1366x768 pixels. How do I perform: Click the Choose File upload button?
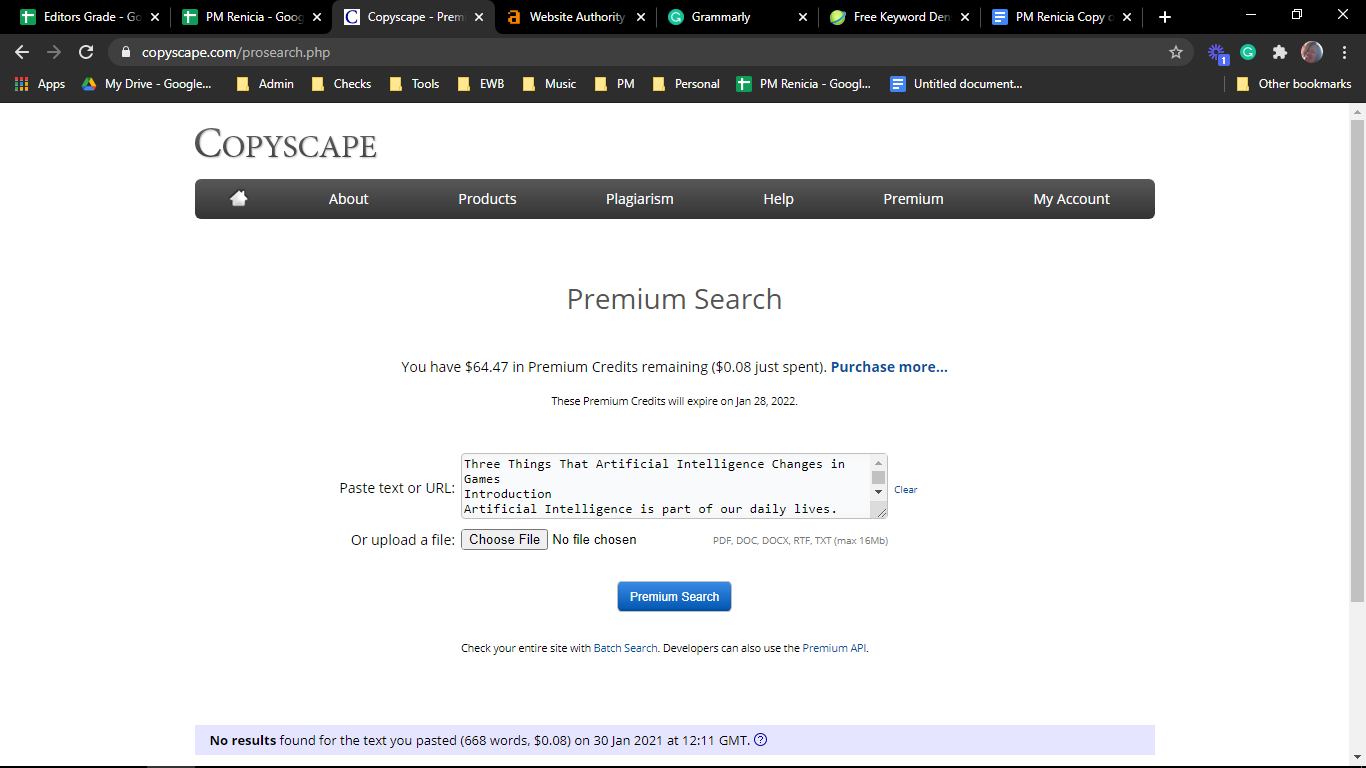[504, 540]
